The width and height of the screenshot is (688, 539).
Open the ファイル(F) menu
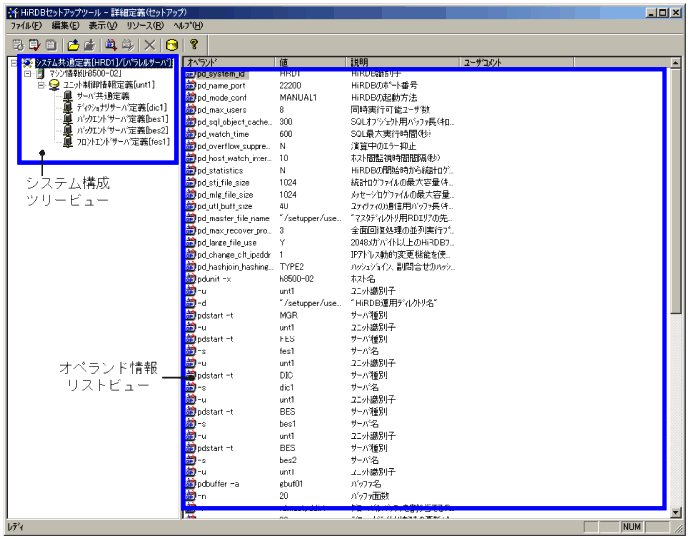click(x=25, y=25)
